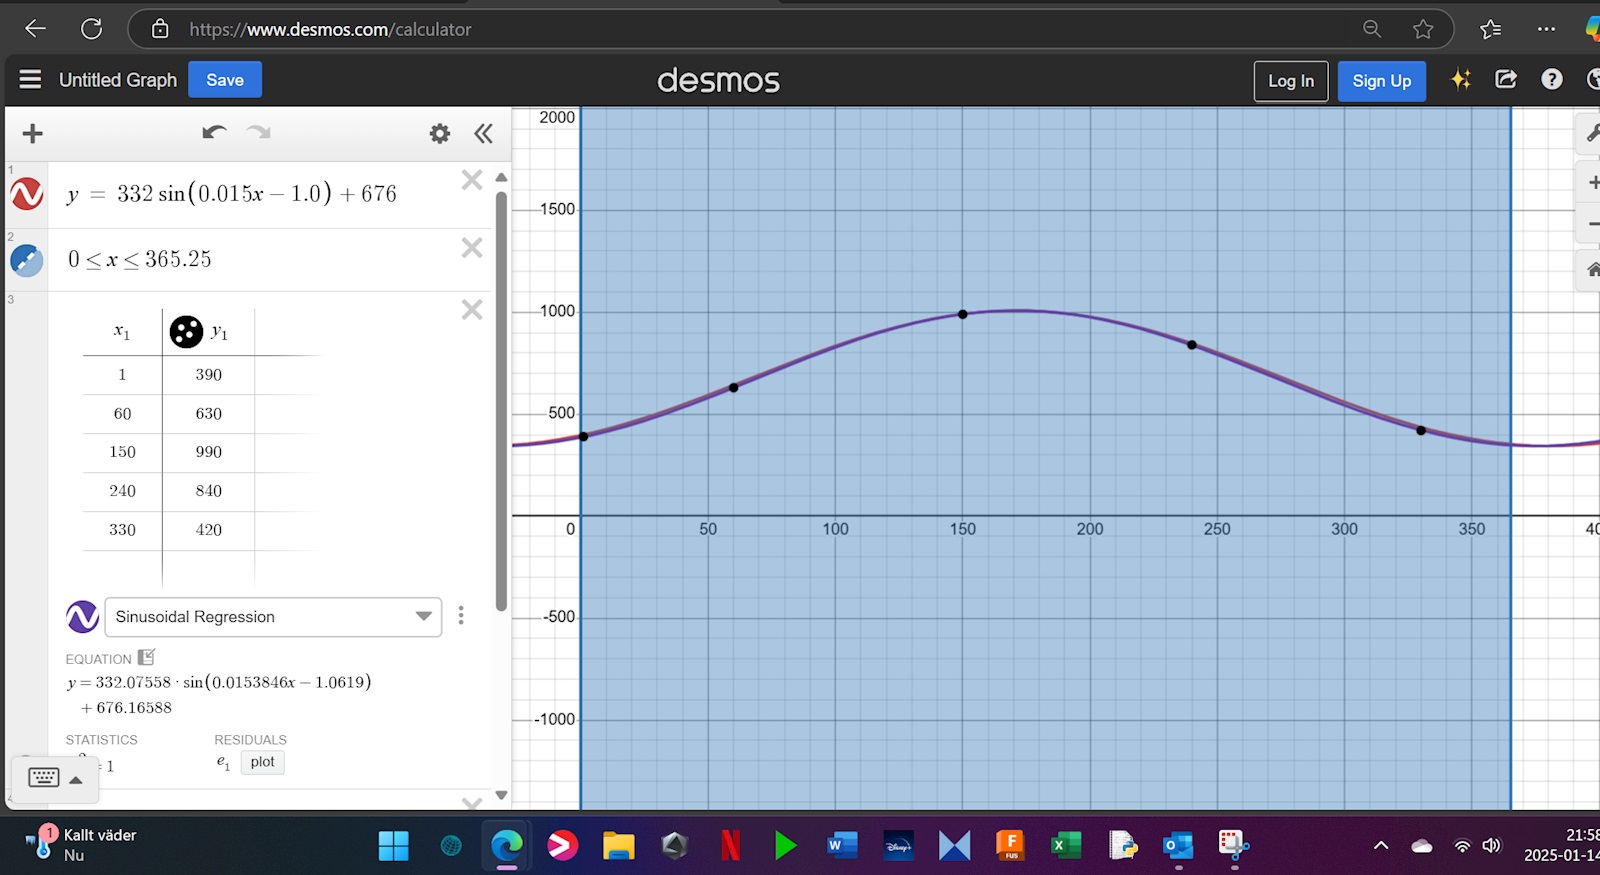Export regression equation to expression list
Image resolution: width=1600 pixels, height=875 pixels.
[147, 658]
